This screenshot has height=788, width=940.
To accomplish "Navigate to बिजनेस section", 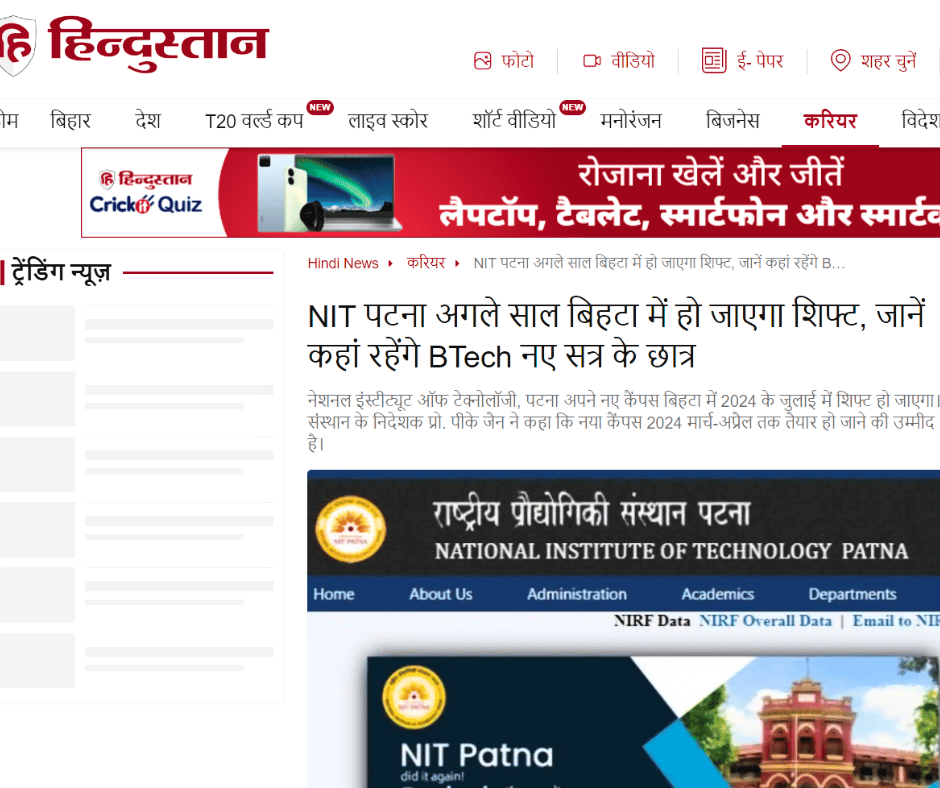I will (732, 121).
